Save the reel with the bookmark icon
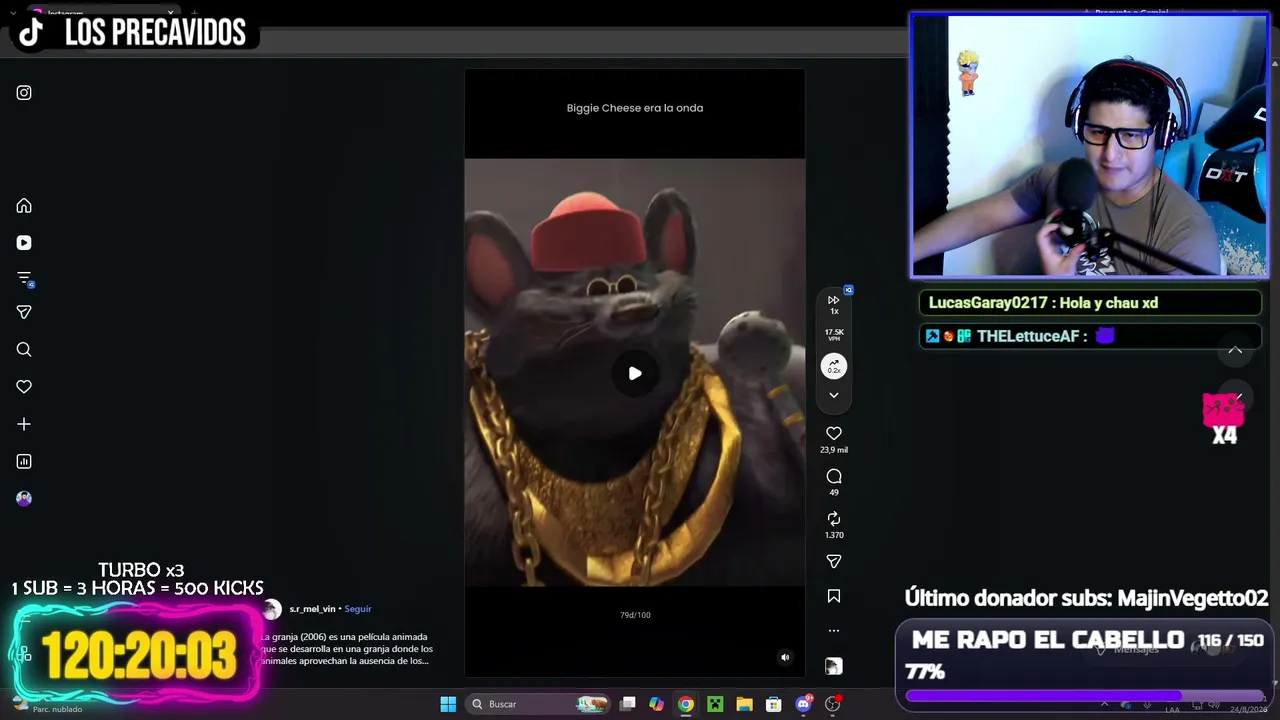This screenshot has width=1280, height=720. (x=834, y=596)
